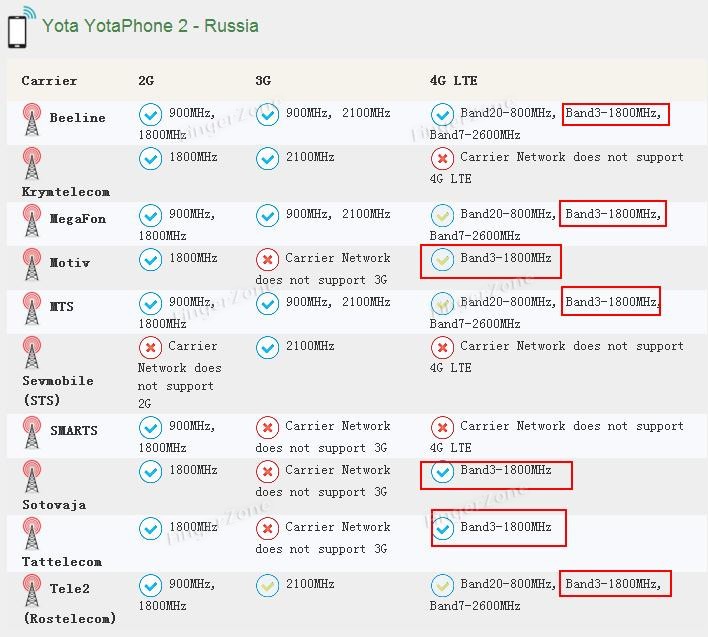Click the 3G column header
This screenshot has width=708, height=637.
(x=263, y=81)
